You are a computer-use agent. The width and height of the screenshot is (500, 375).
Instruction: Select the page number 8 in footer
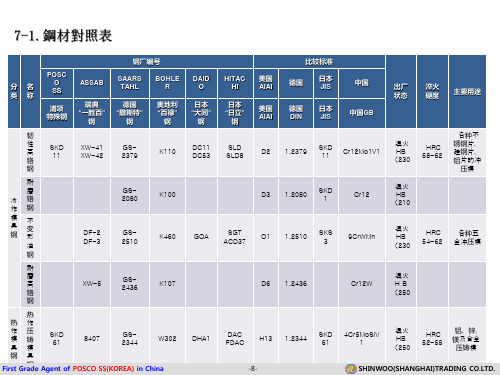click(253, 369)
